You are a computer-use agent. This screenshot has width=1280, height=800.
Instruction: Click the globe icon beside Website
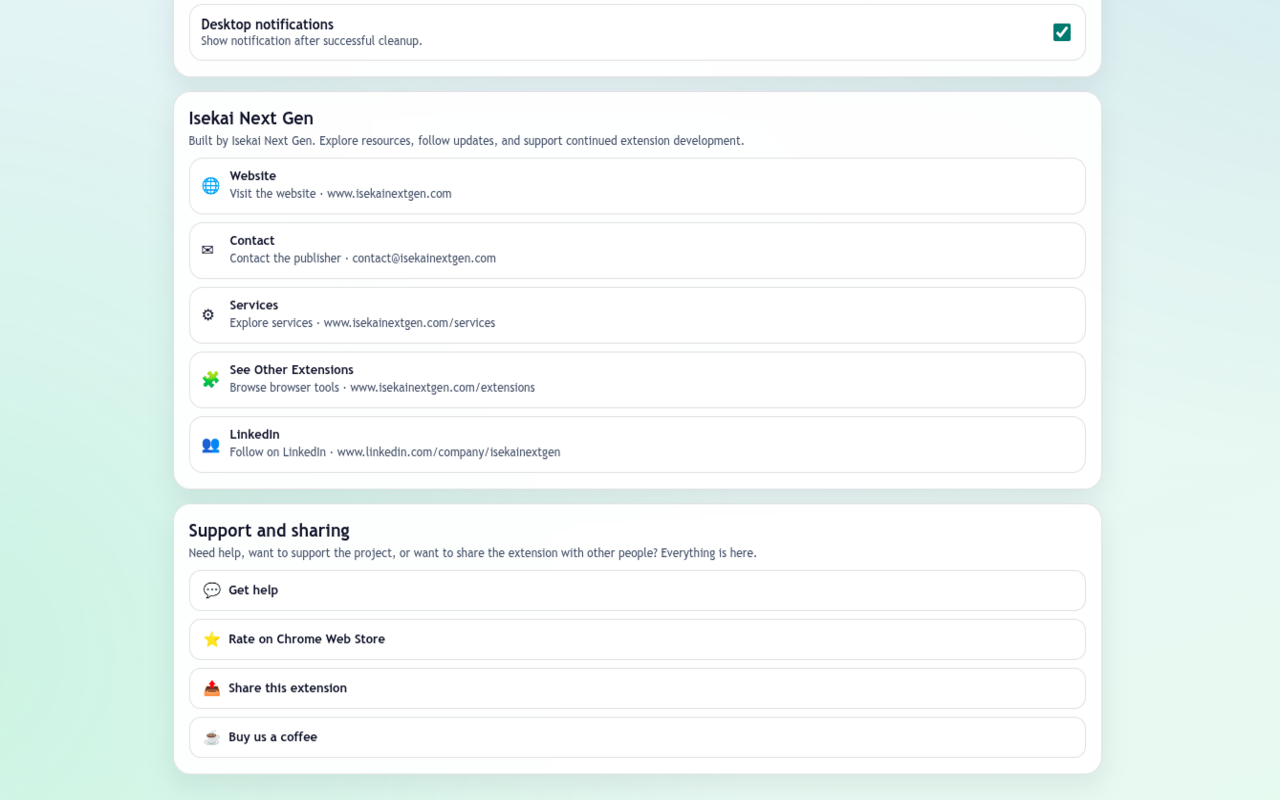point(210,186)
